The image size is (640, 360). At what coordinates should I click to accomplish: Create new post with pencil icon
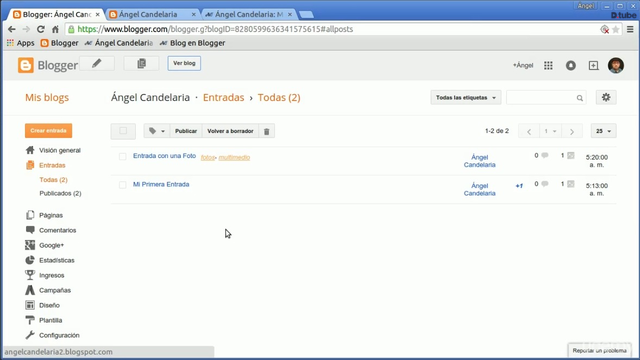(x=97, y=63)
